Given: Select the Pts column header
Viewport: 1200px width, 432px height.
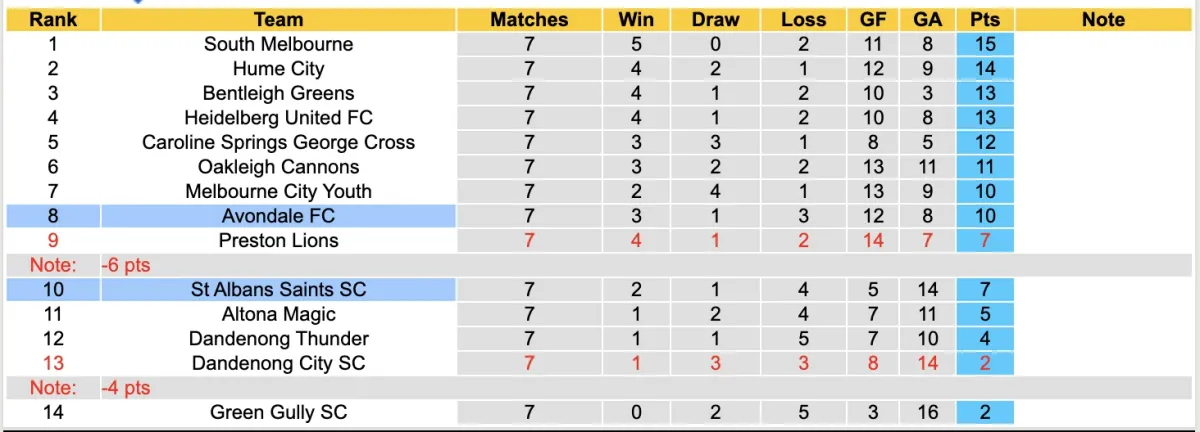Looking at the screenshot, I should tap(984, 19).
